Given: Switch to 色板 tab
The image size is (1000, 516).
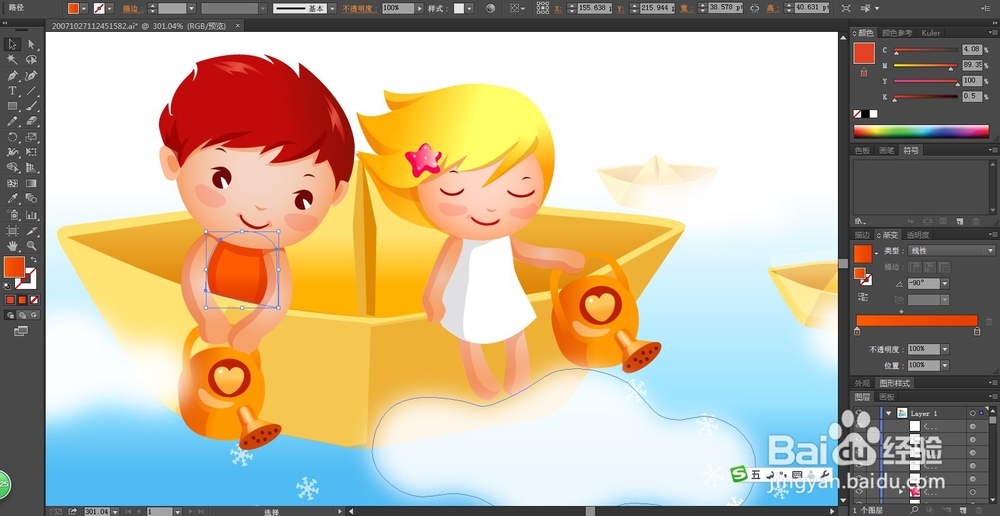Looking at the screenshot, I should coord(862,151).
